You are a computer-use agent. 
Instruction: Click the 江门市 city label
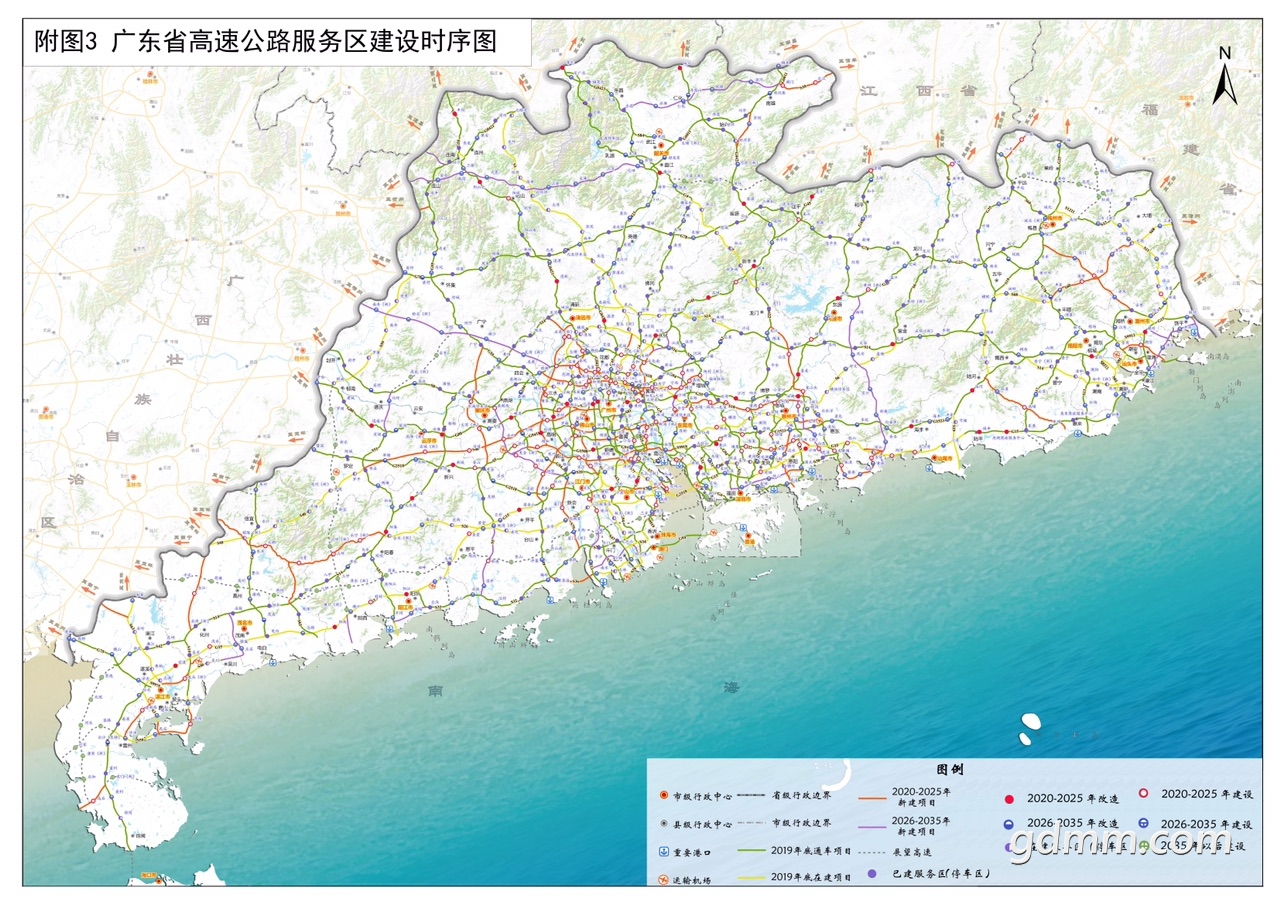583,481
